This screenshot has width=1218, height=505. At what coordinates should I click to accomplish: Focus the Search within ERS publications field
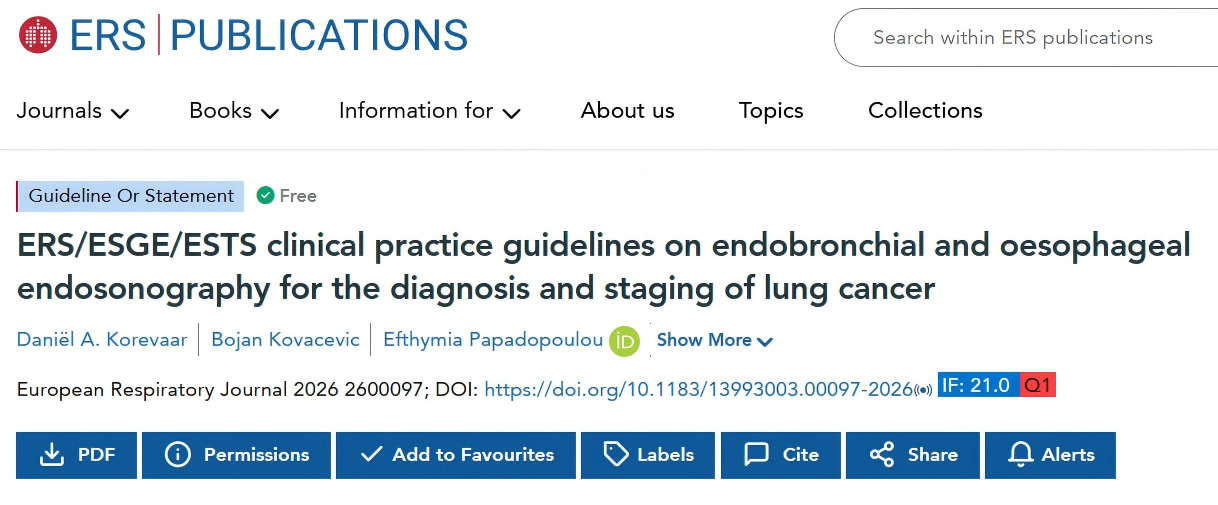coord(1026,38)
